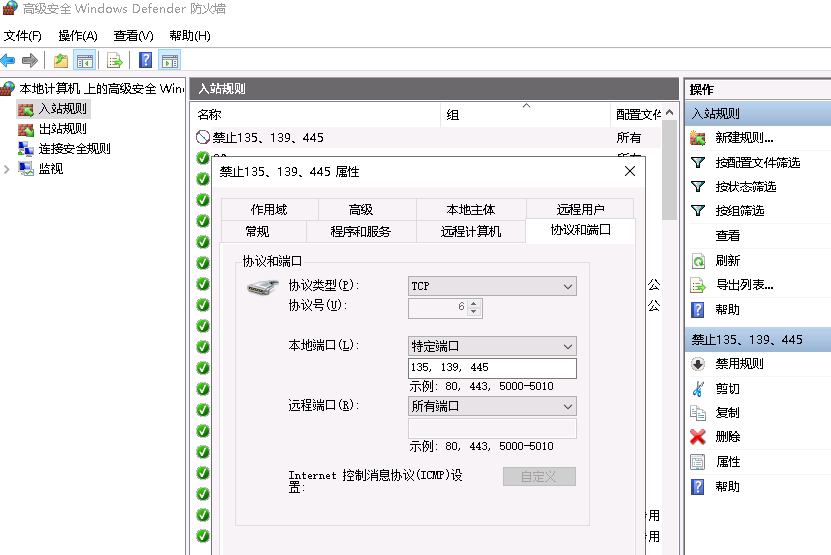Switch to the 程序和服务 tab
Screen dimensions: 831x555
pos(360,232)
